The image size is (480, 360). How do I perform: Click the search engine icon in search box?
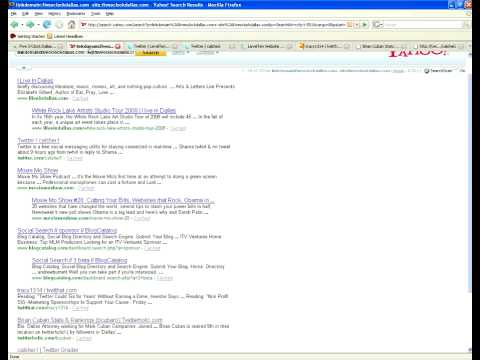[x=377, y=25]
